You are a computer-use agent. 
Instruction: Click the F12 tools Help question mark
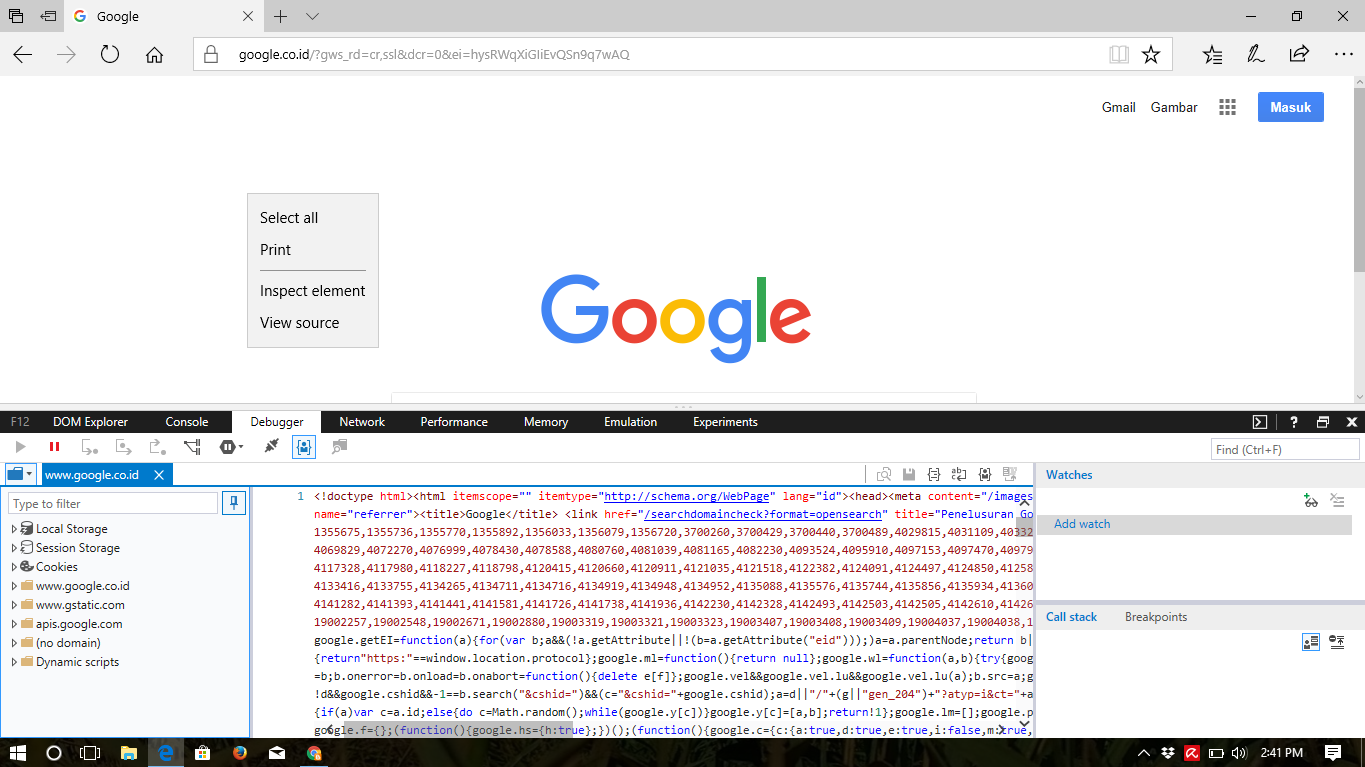pyautogui.click(x=1294, y=422)
